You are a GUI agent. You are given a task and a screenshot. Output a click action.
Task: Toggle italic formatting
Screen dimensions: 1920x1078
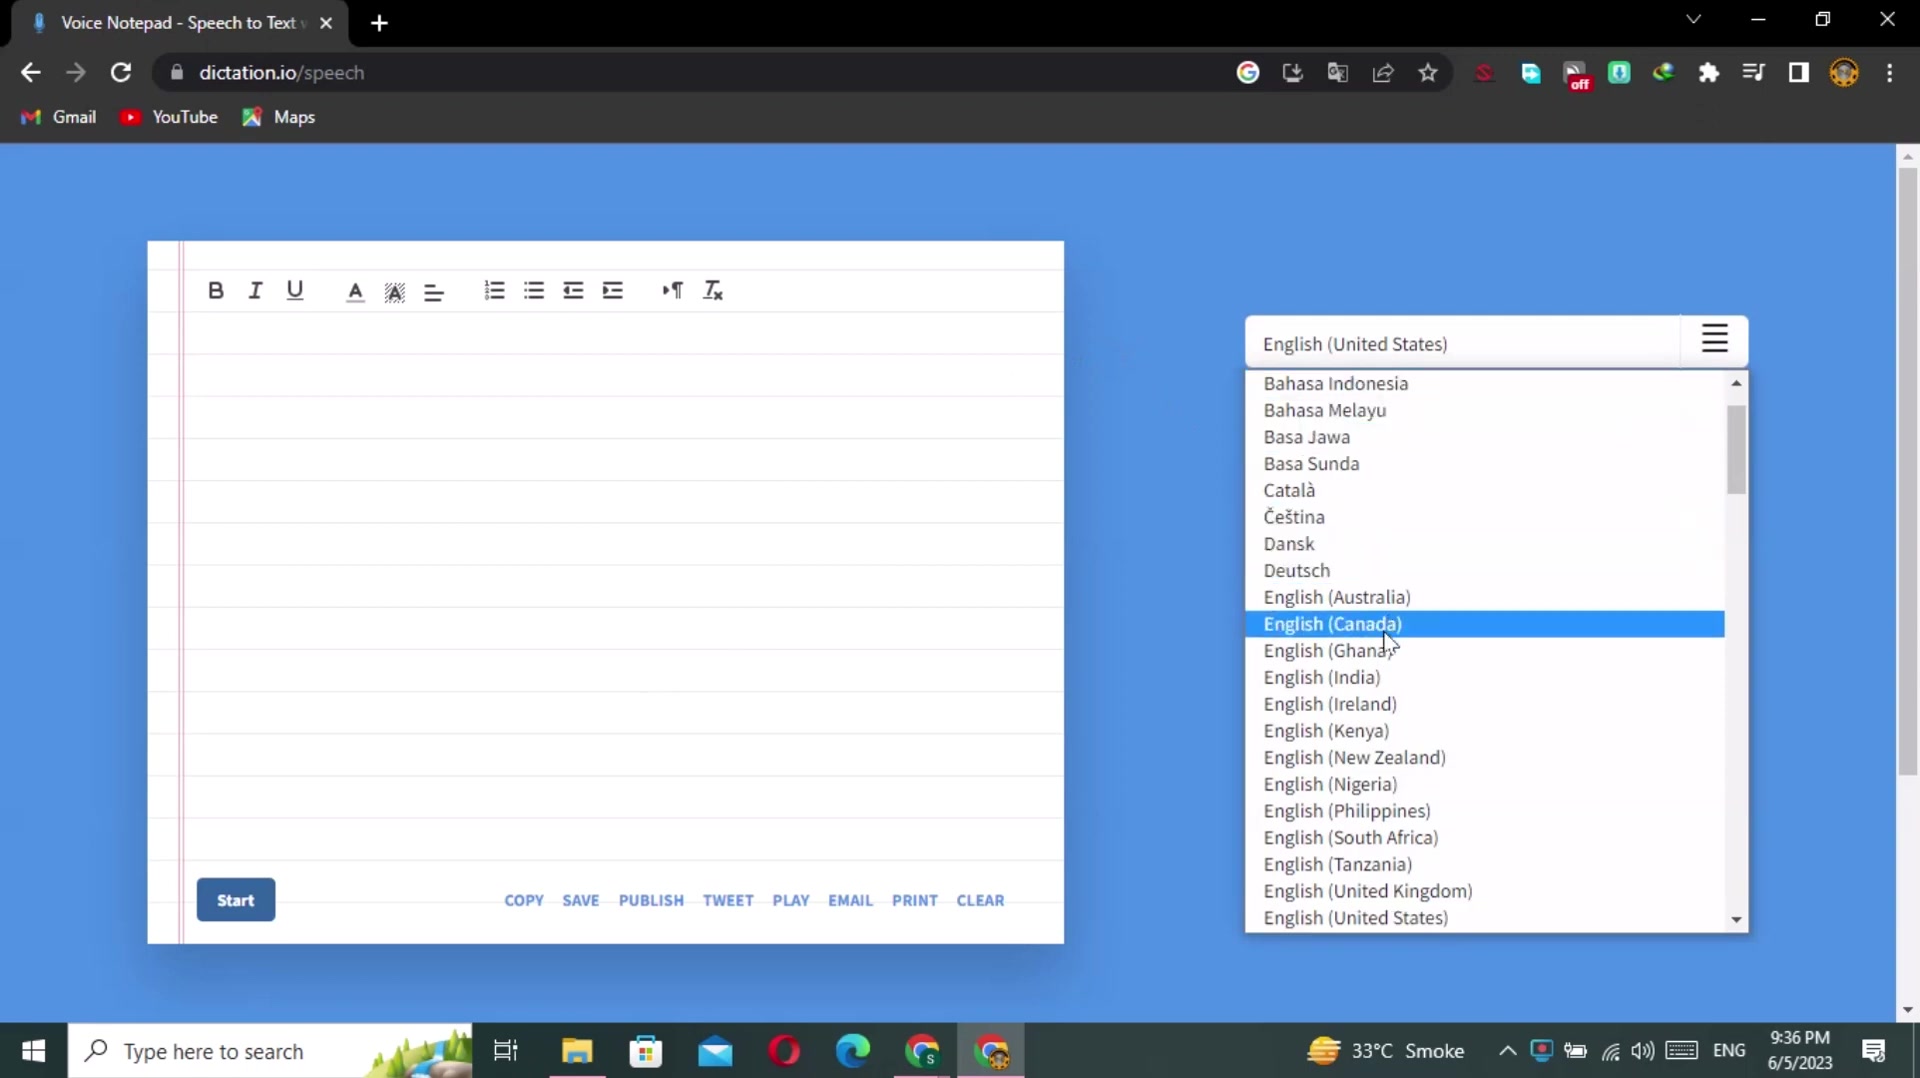pyautogui.click(x=255, y=290)
